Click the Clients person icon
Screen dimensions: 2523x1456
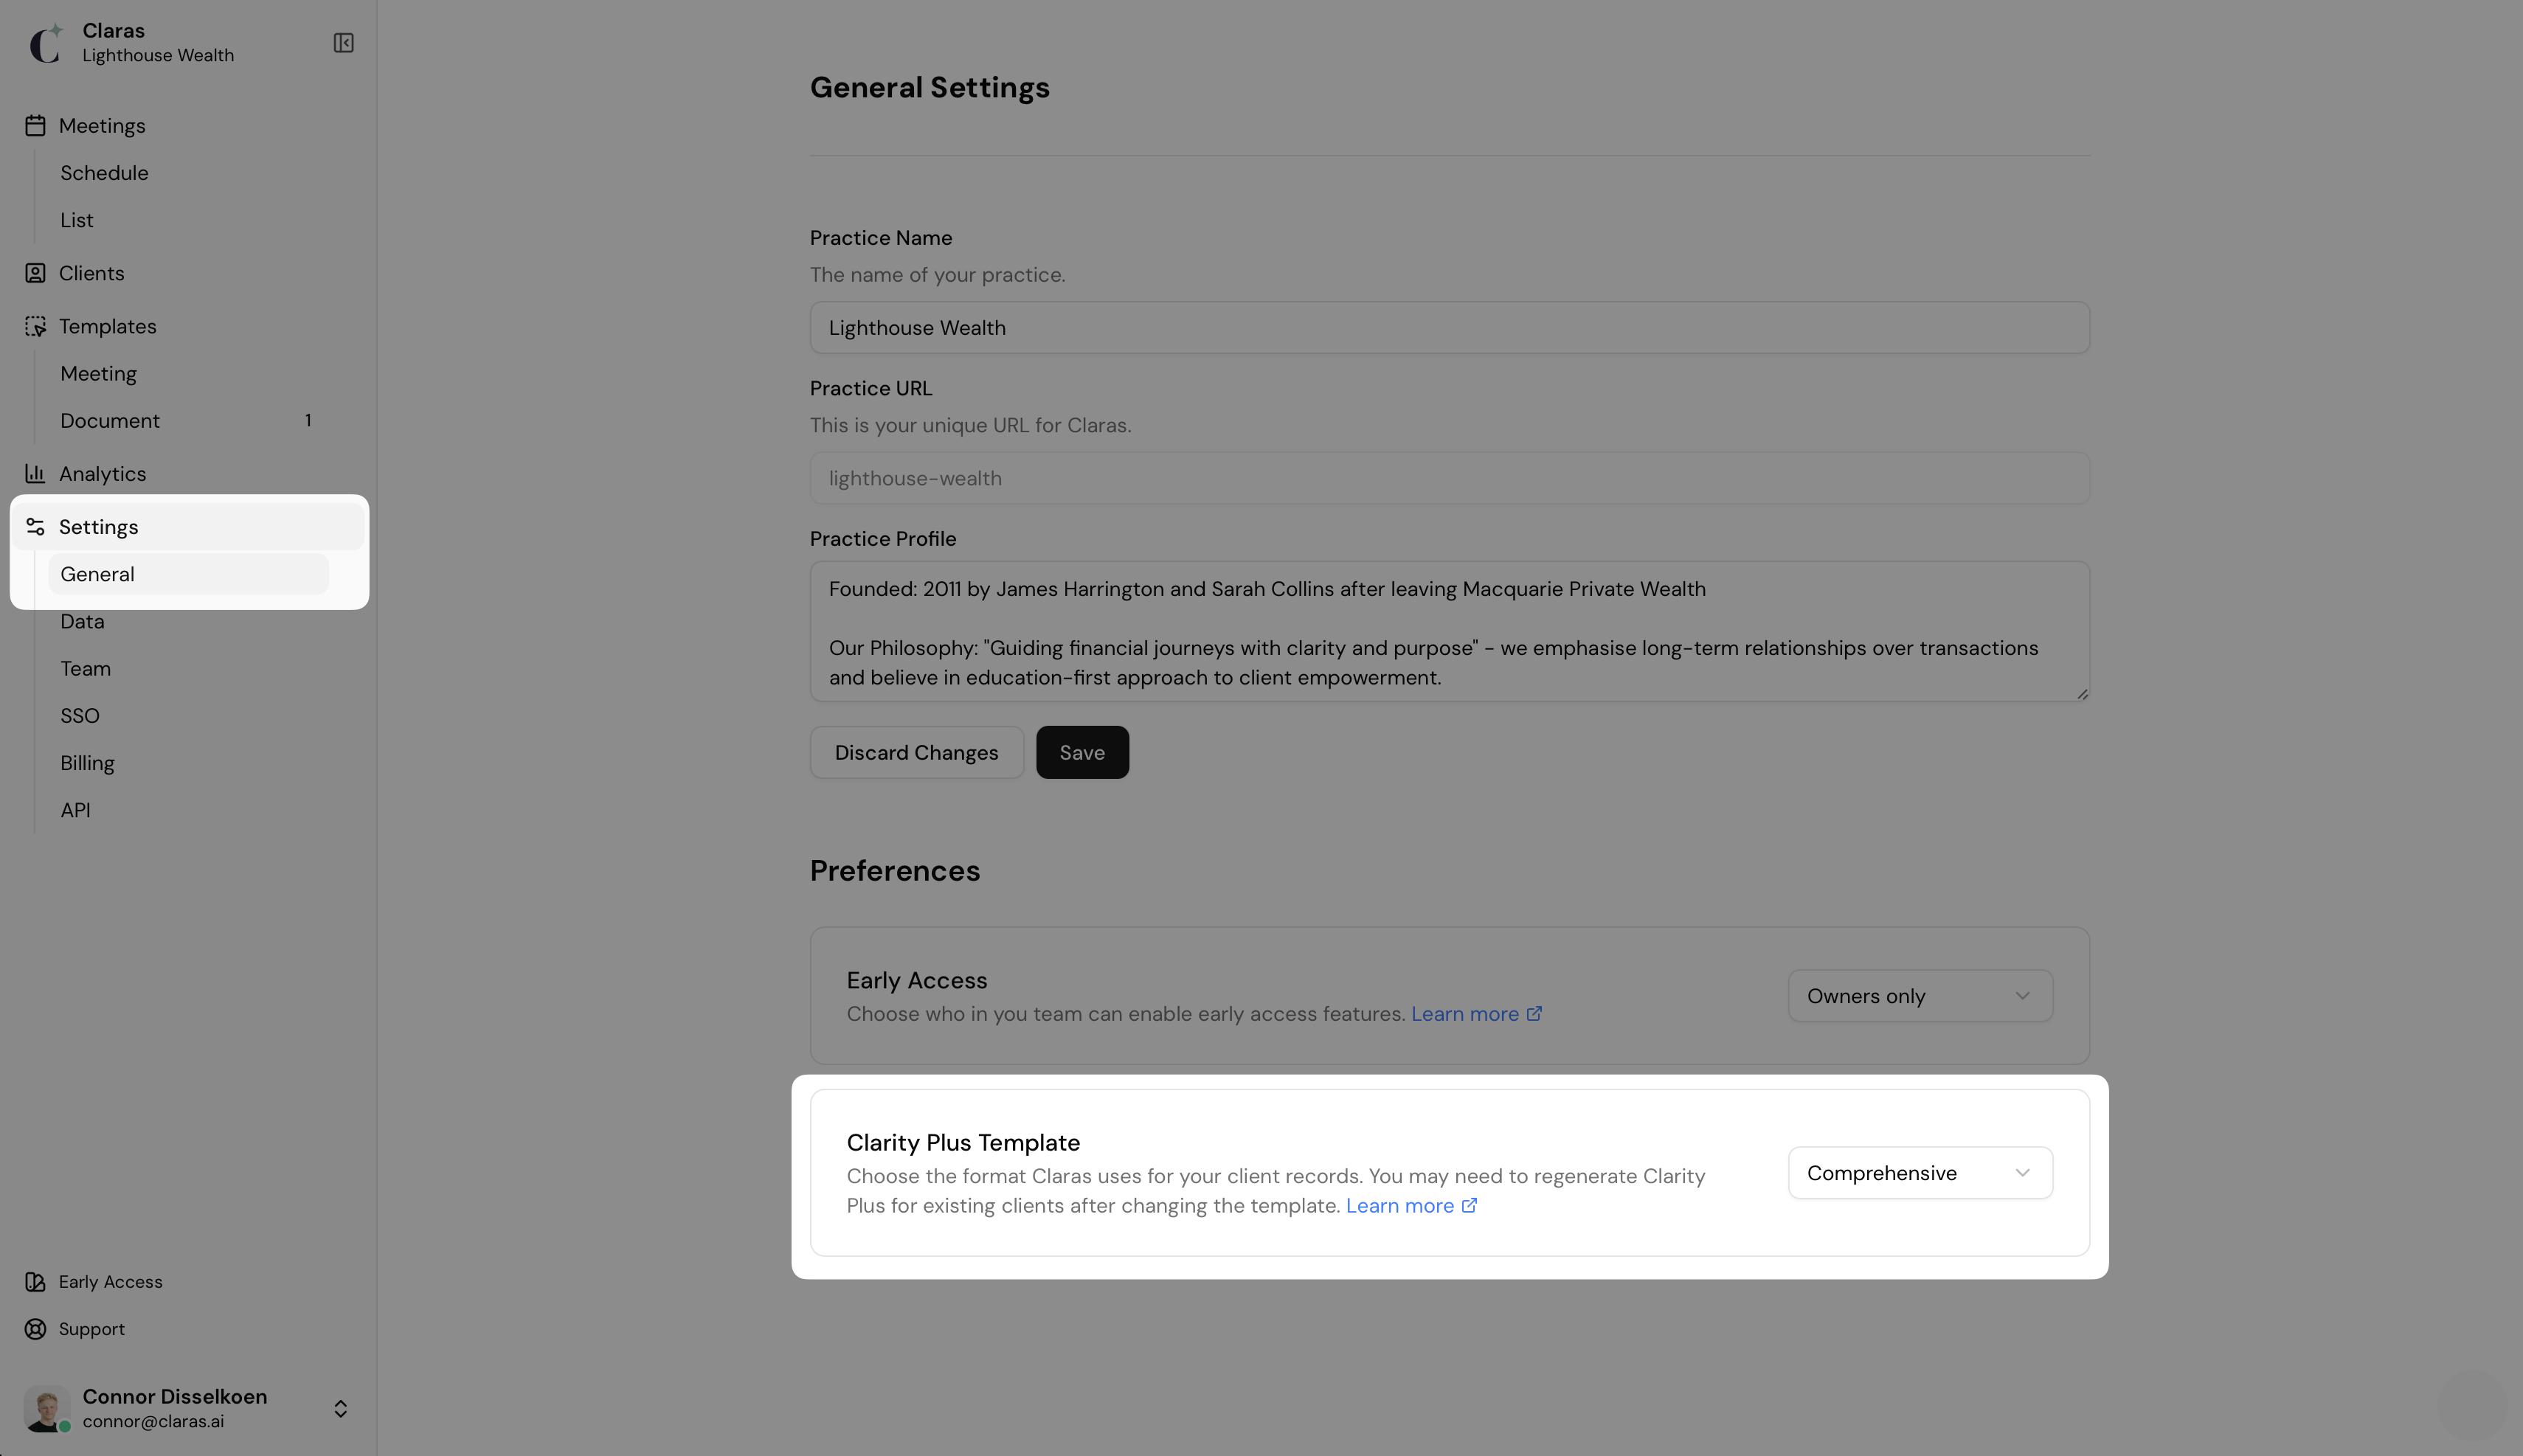[35, 273]
